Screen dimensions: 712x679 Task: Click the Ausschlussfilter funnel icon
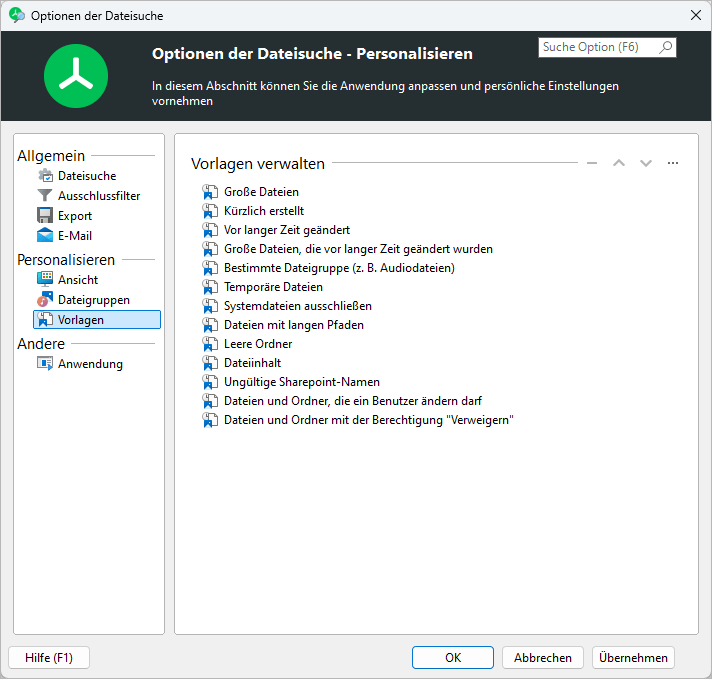(x=45, y=196)
